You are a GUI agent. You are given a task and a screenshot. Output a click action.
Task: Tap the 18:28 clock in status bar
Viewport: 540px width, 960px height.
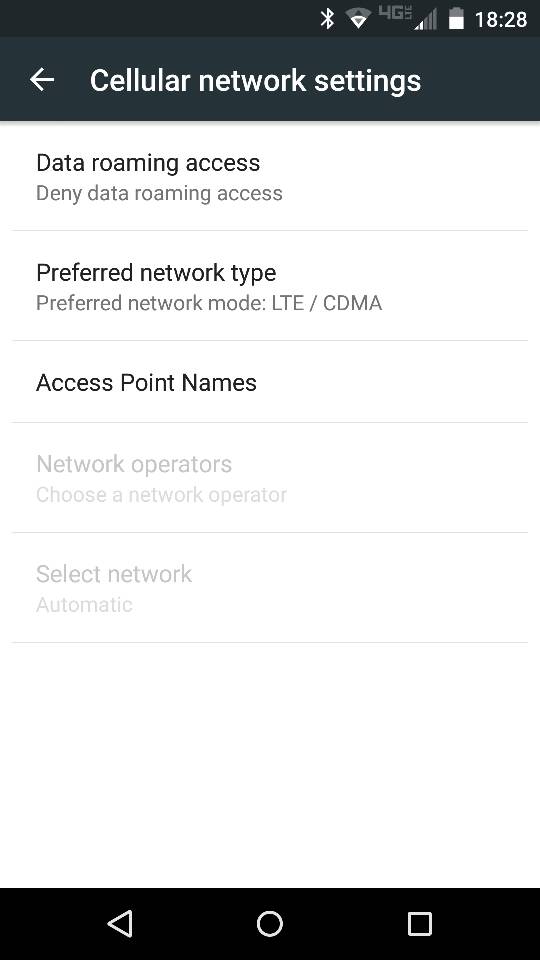click(501, 20)
